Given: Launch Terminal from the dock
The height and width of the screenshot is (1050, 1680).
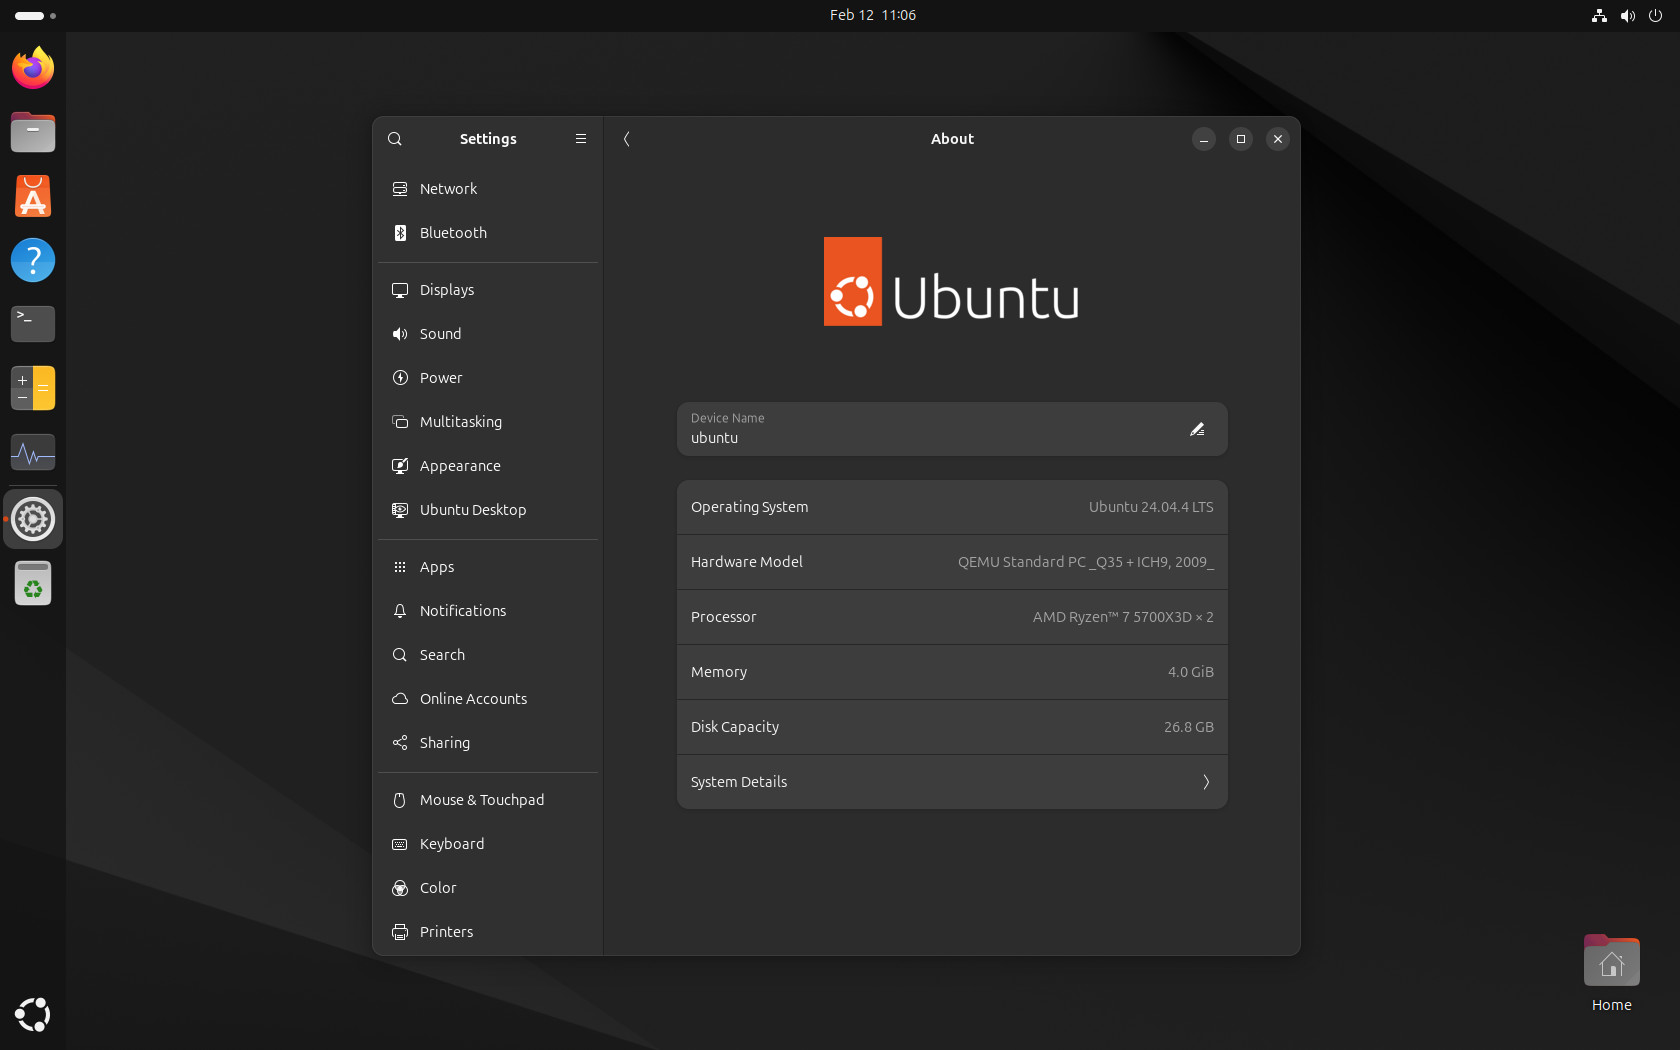Looking at the screenshot, I should (33, 323).
